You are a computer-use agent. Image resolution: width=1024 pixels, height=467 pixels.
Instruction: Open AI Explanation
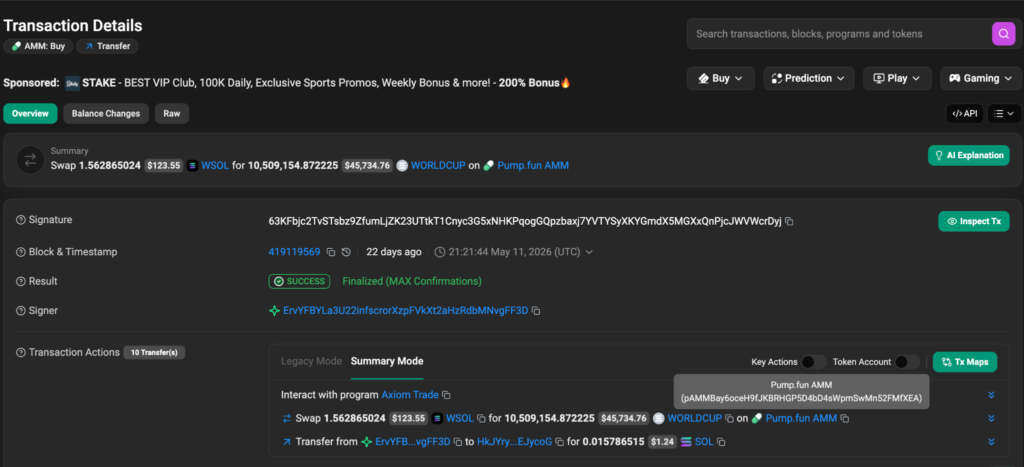968,155
